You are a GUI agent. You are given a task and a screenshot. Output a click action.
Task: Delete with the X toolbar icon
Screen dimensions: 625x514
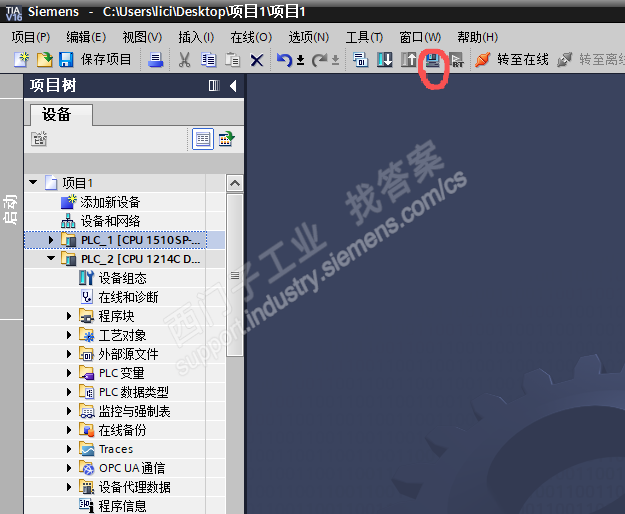pos(257,61)
